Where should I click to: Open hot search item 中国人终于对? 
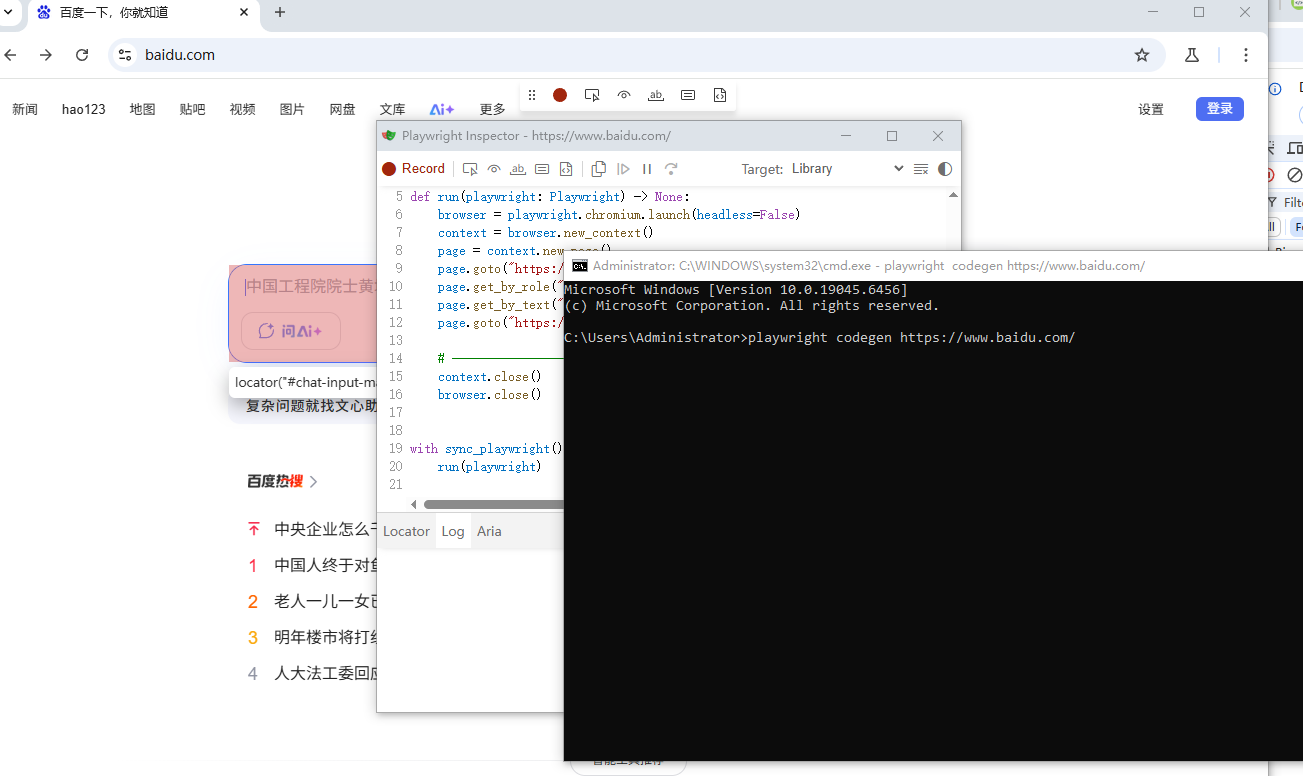coord(326,565)
